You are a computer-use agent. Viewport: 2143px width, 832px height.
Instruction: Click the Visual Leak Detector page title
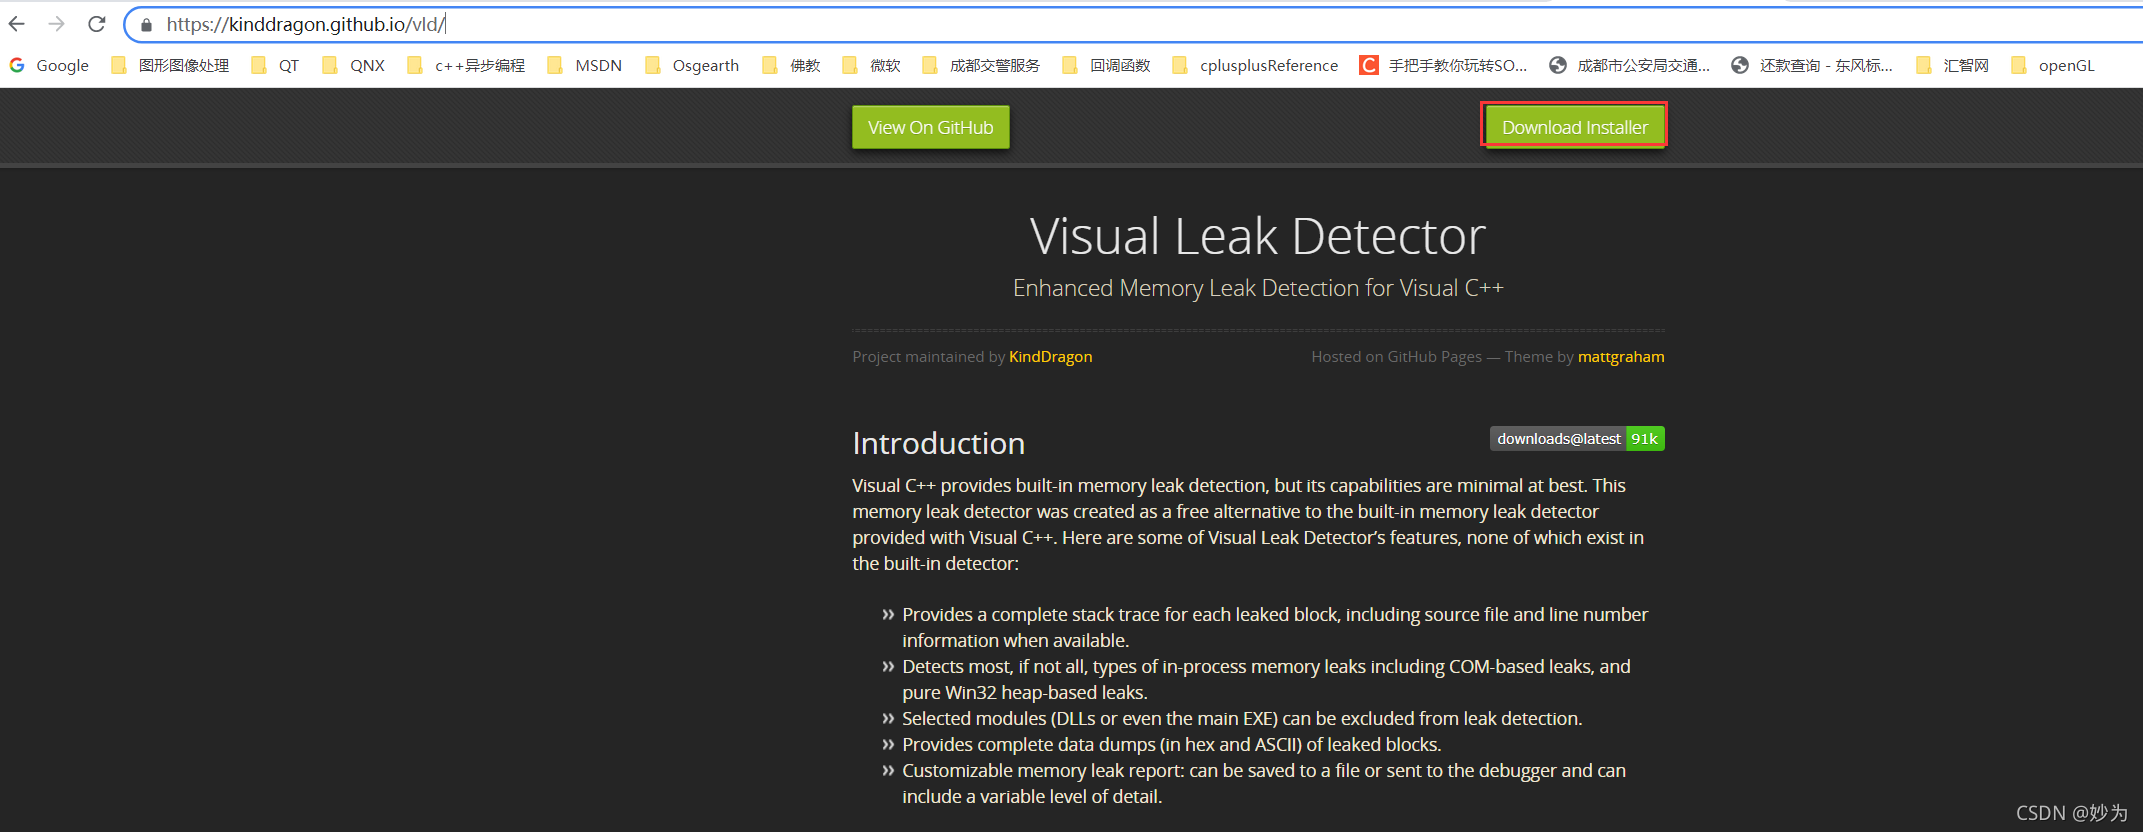(1258, 236)
